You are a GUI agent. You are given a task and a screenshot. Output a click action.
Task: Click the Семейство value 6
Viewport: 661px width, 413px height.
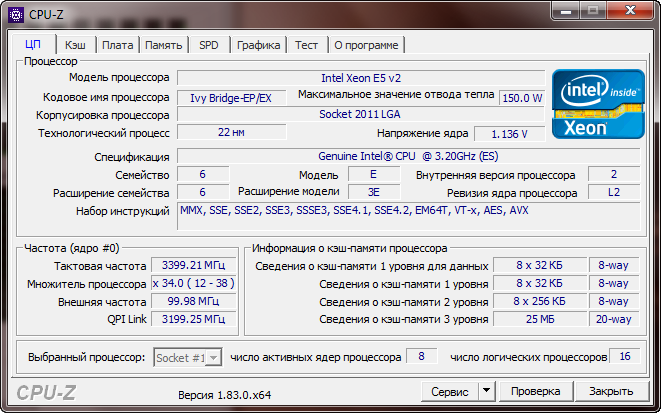pos(203,174)
